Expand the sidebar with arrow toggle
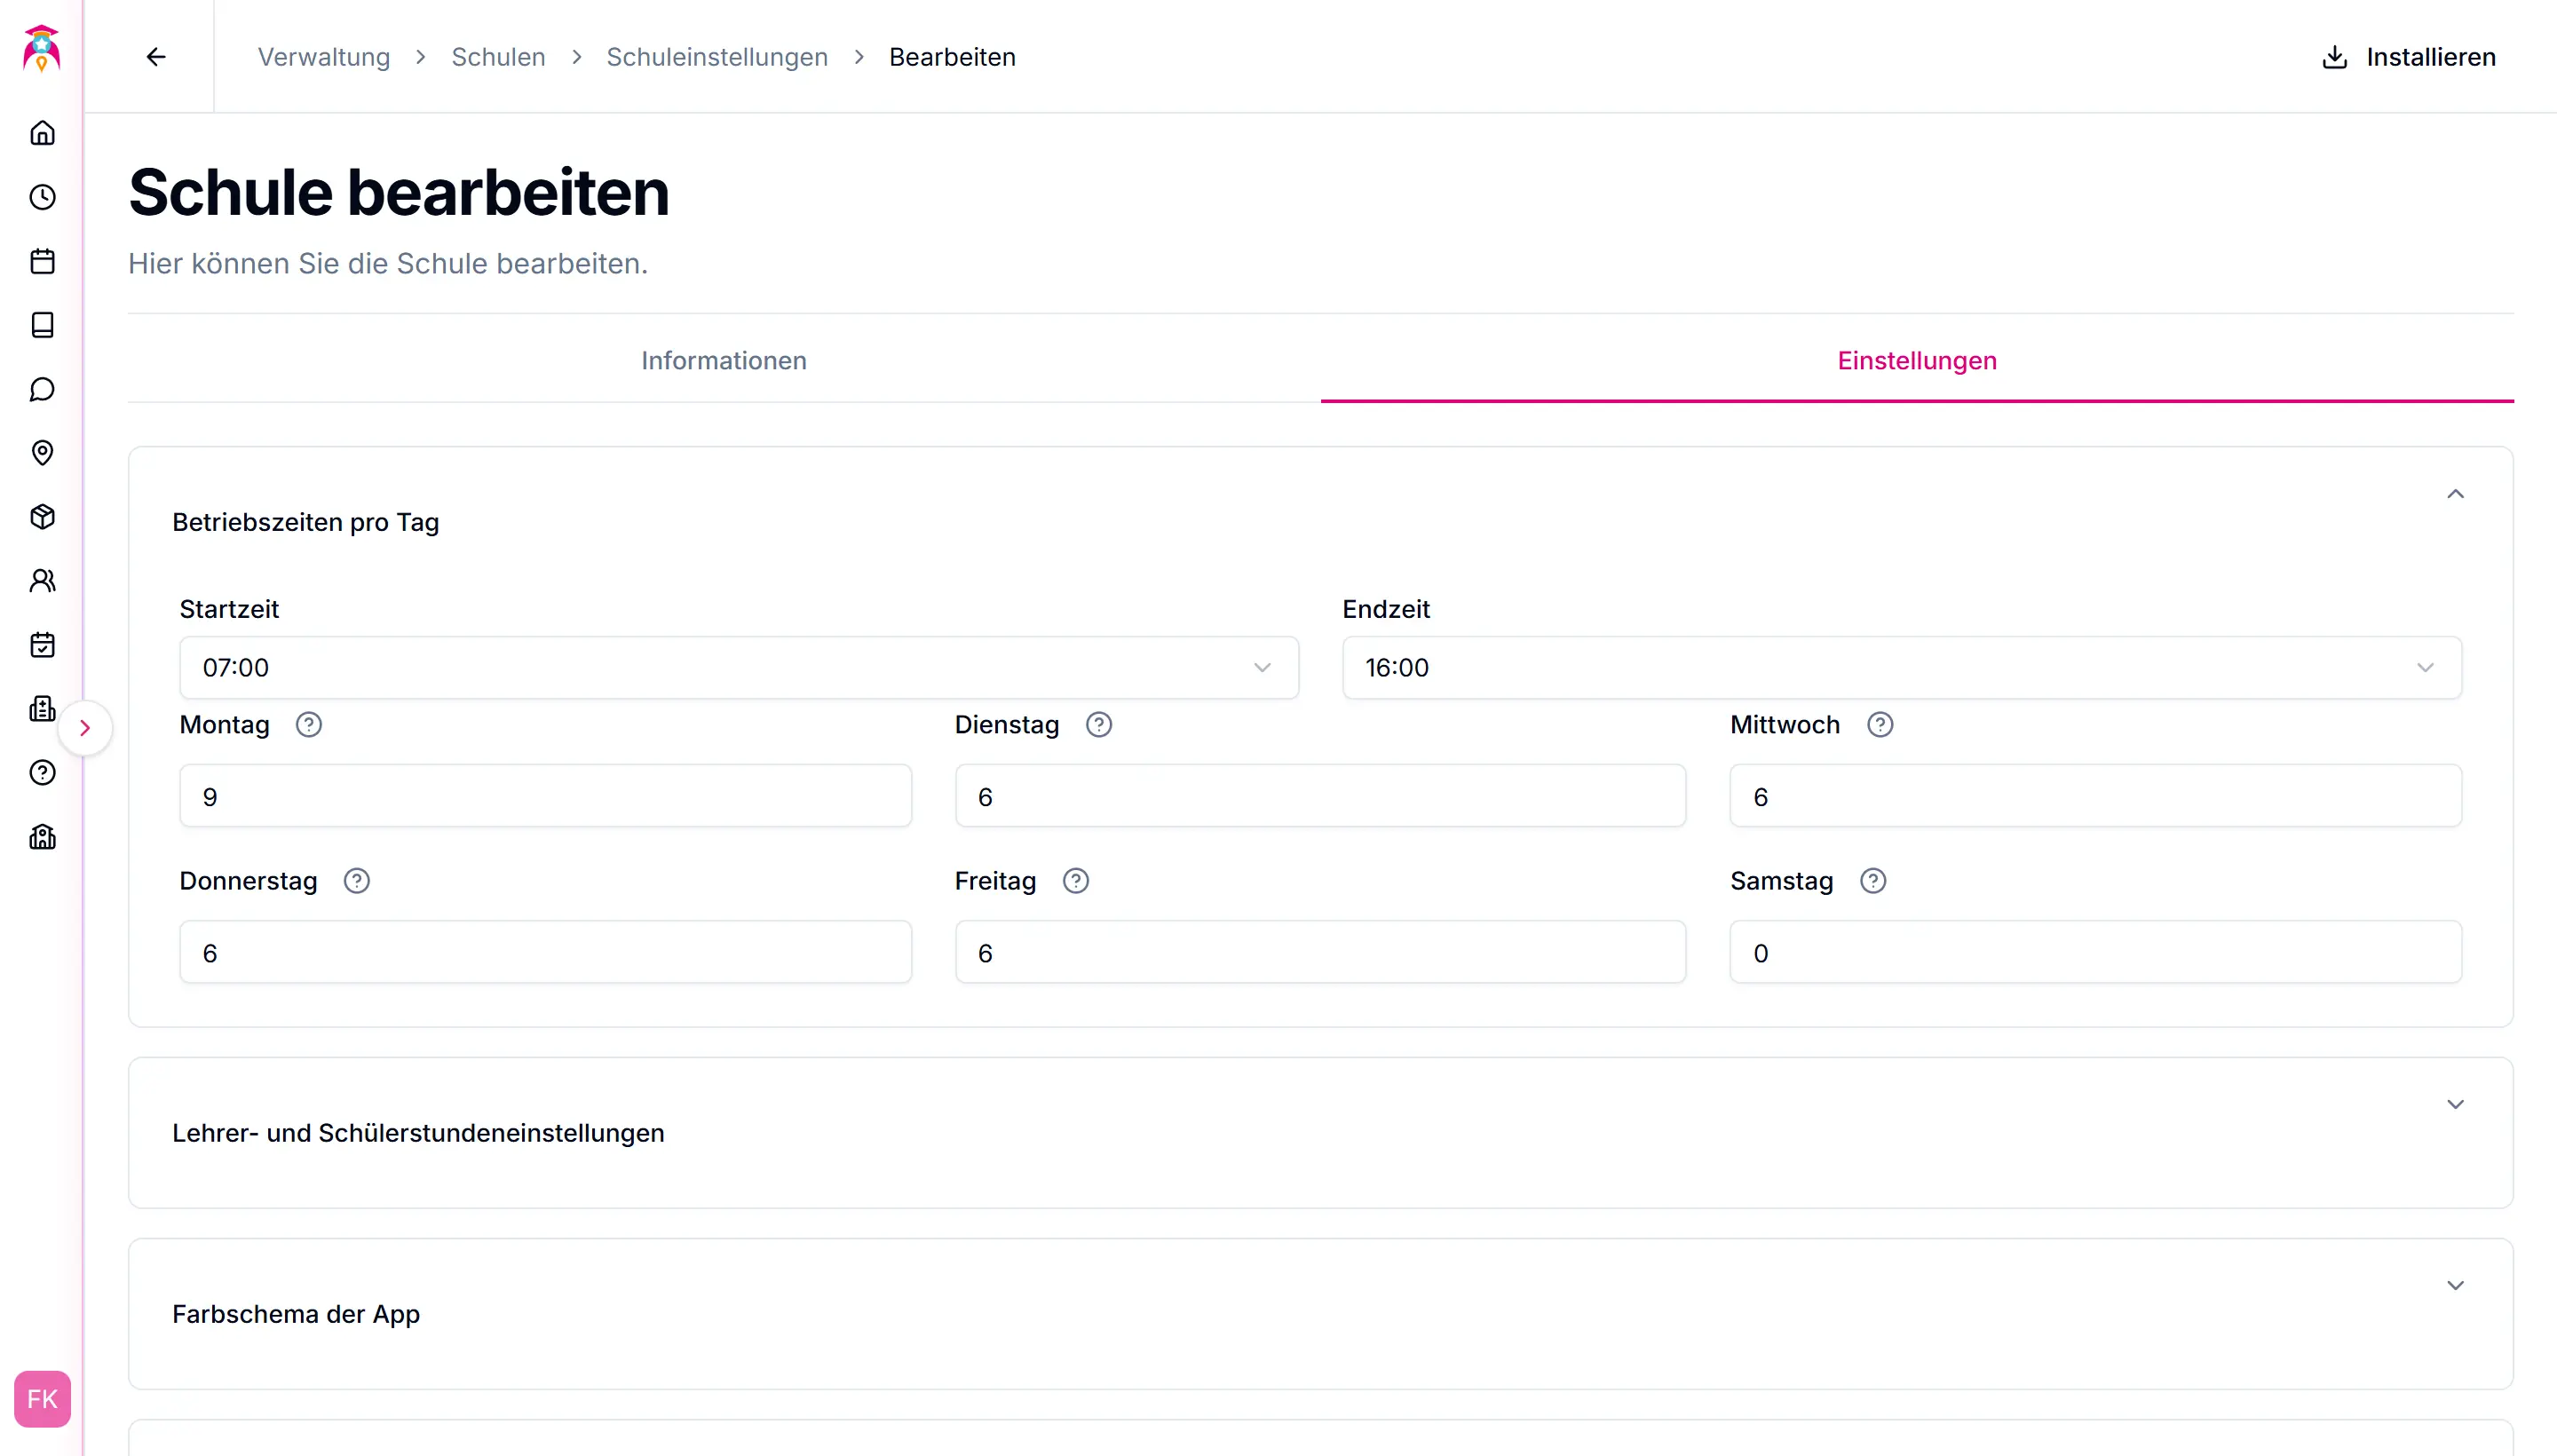This screenshot has height=1456, width=2557. point(85,728)
